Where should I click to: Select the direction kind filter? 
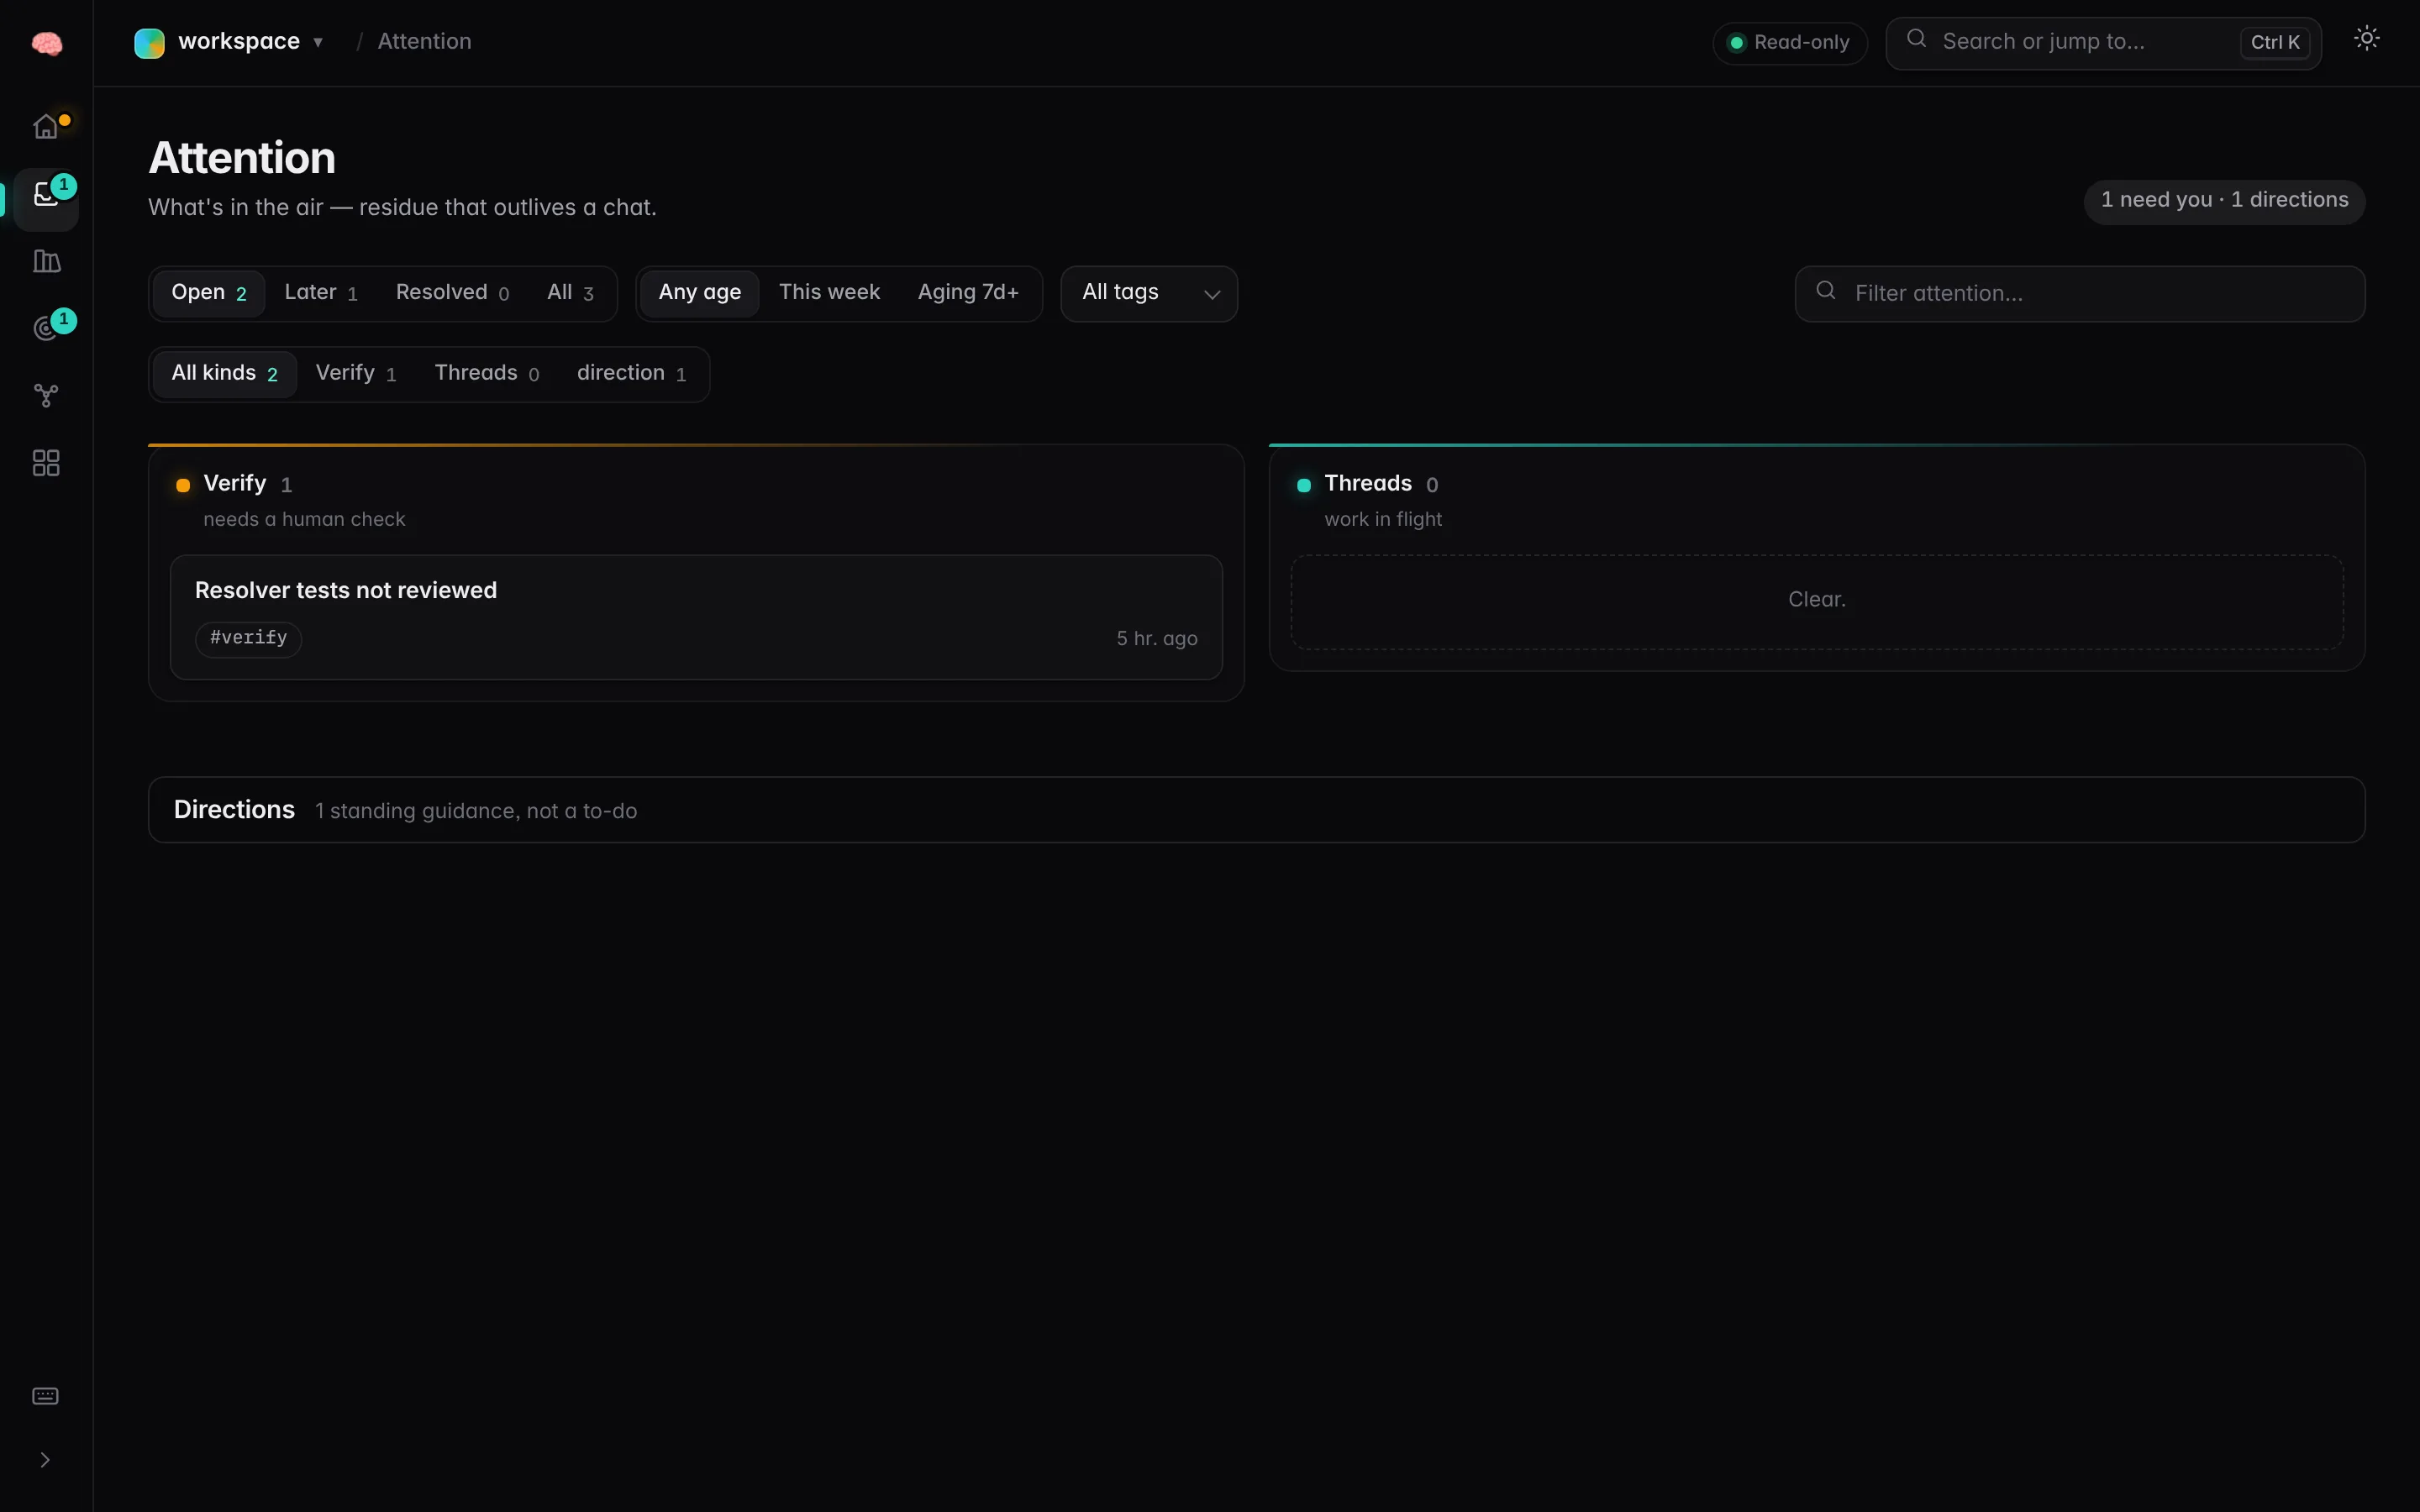[631, 374]
